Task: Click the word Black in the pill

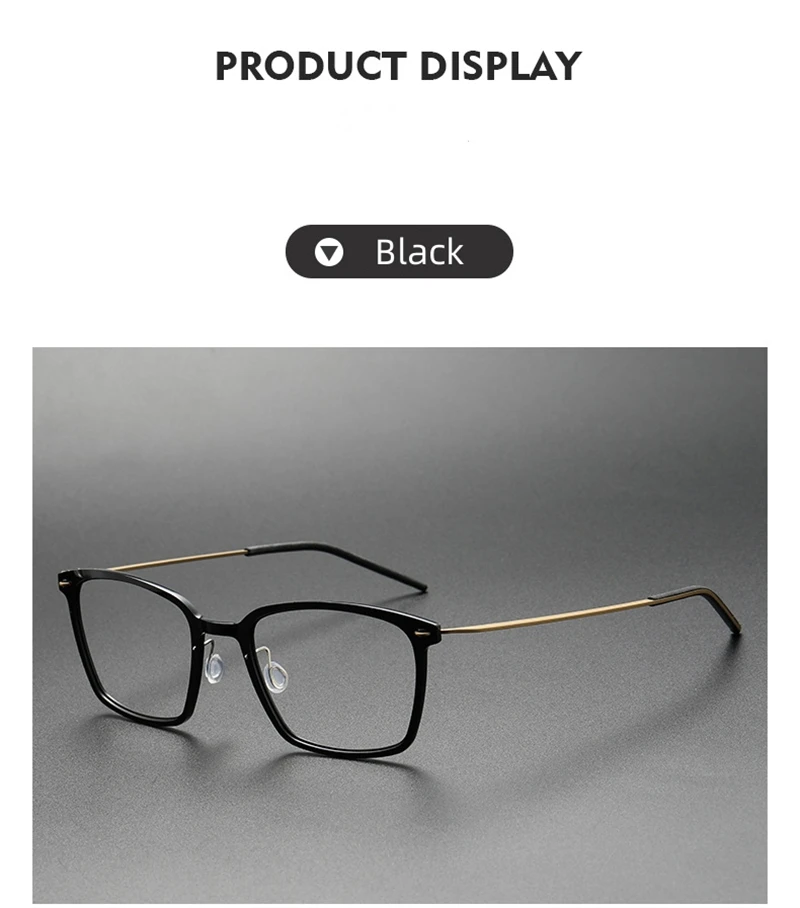Action: 419,252
